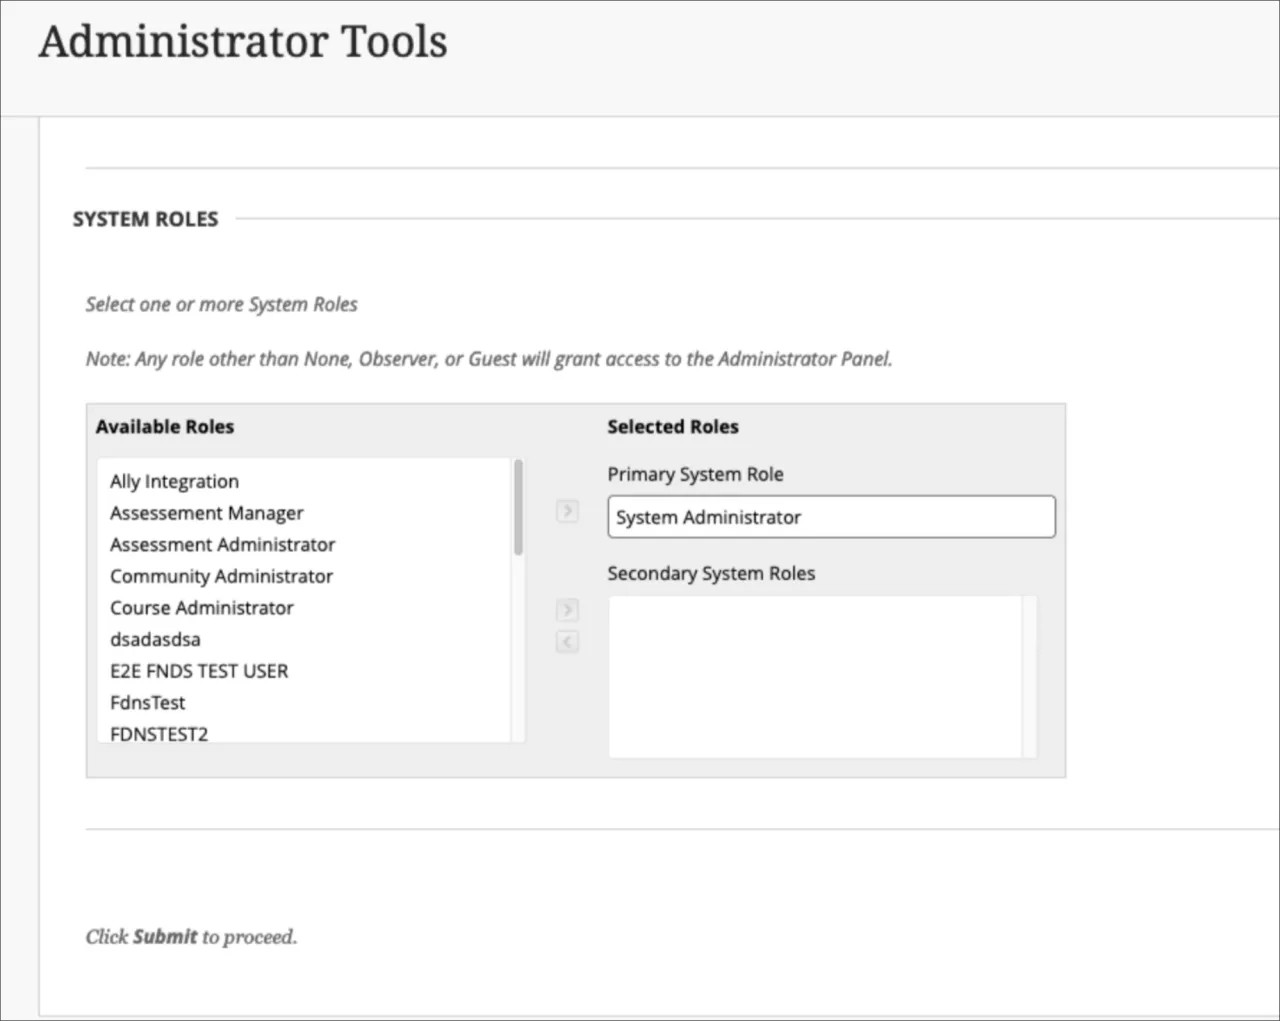The image size is (1280, 1021).
Task: Select the Course Administrator role
Action: point(201,607)
